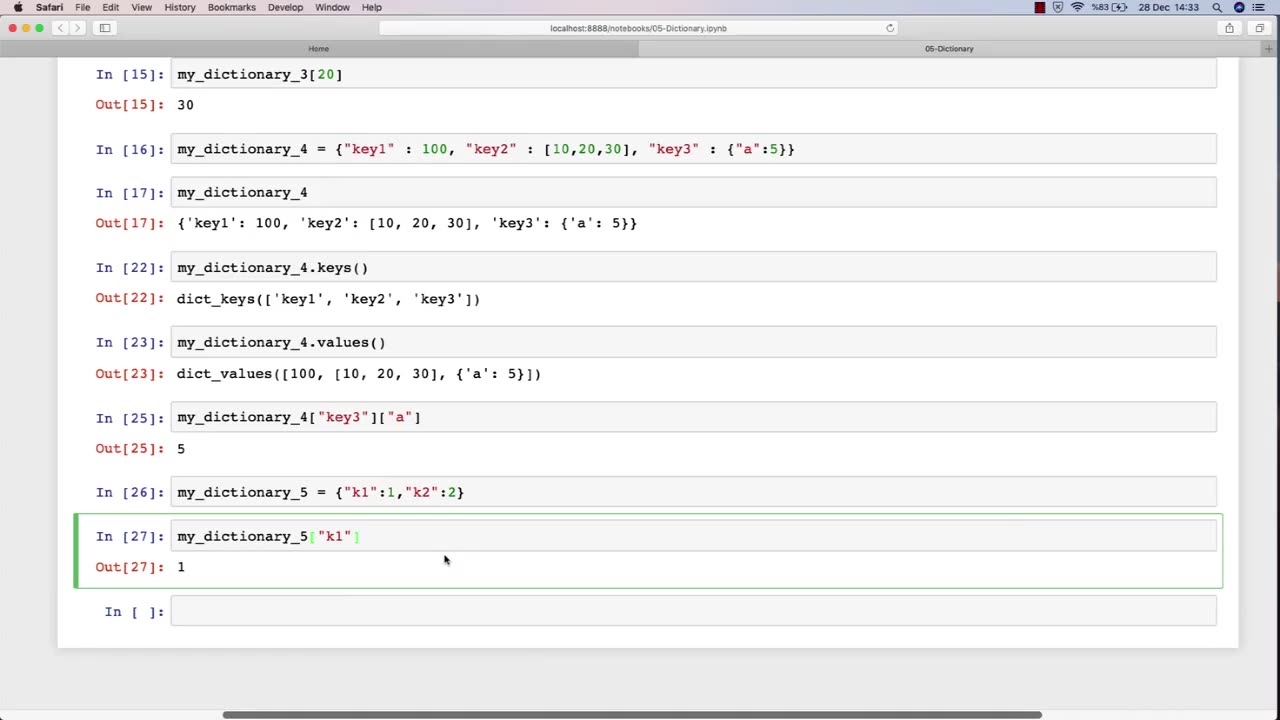Image resolution: width=1280 pixels, height=720 pixels.
Task: Show all tabs overview button
Action: [x=1259, y=28]
